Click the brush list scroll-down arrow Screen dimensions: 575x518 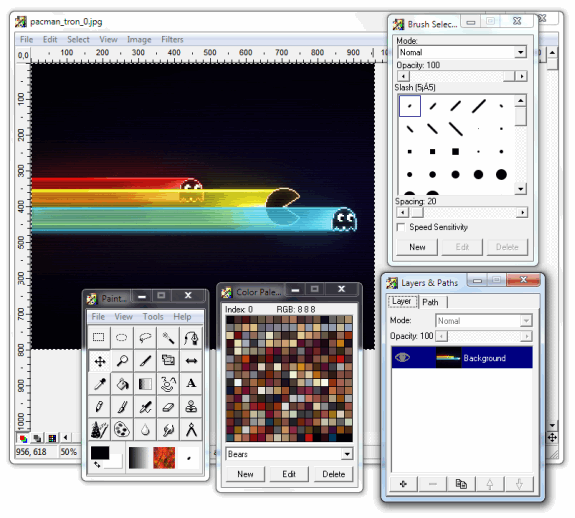pyautogui.click(x=521, y=189)
